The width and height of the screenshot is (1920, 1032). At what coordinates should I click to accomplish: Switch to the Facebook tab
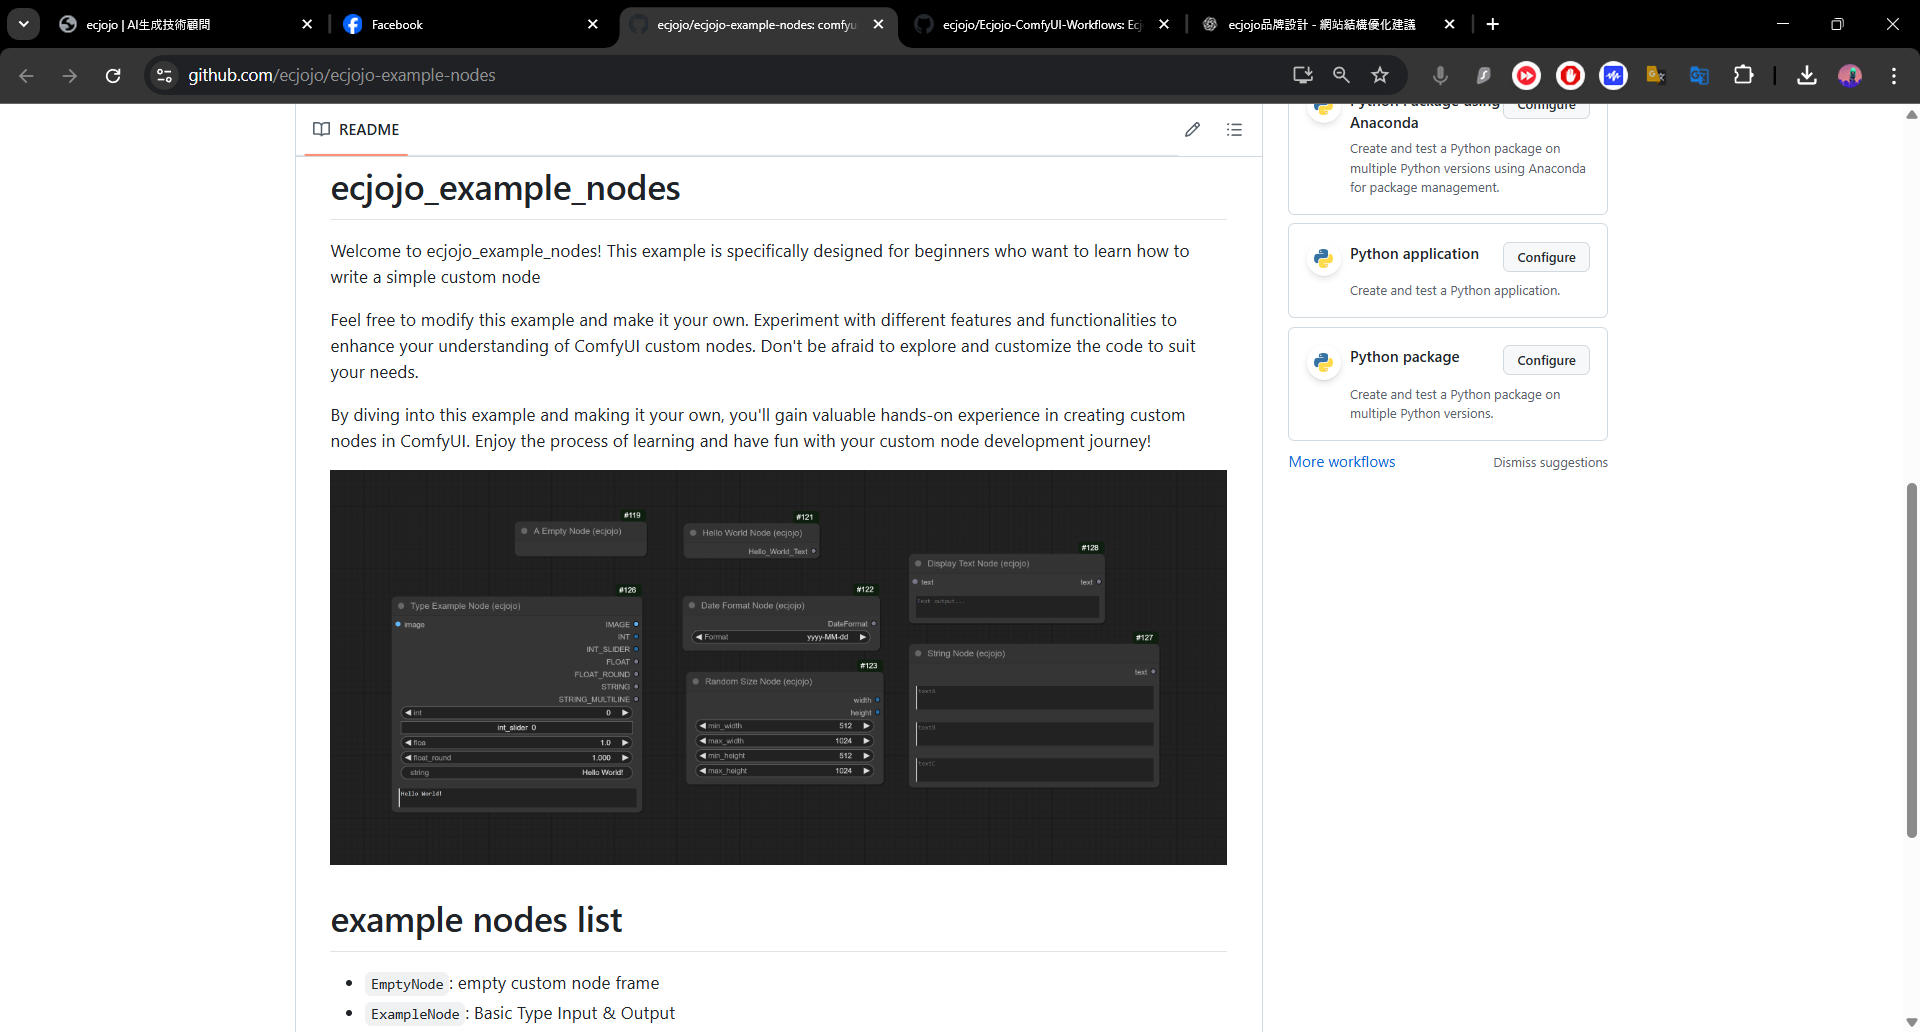pyautogui.click(x=471, y=24)
